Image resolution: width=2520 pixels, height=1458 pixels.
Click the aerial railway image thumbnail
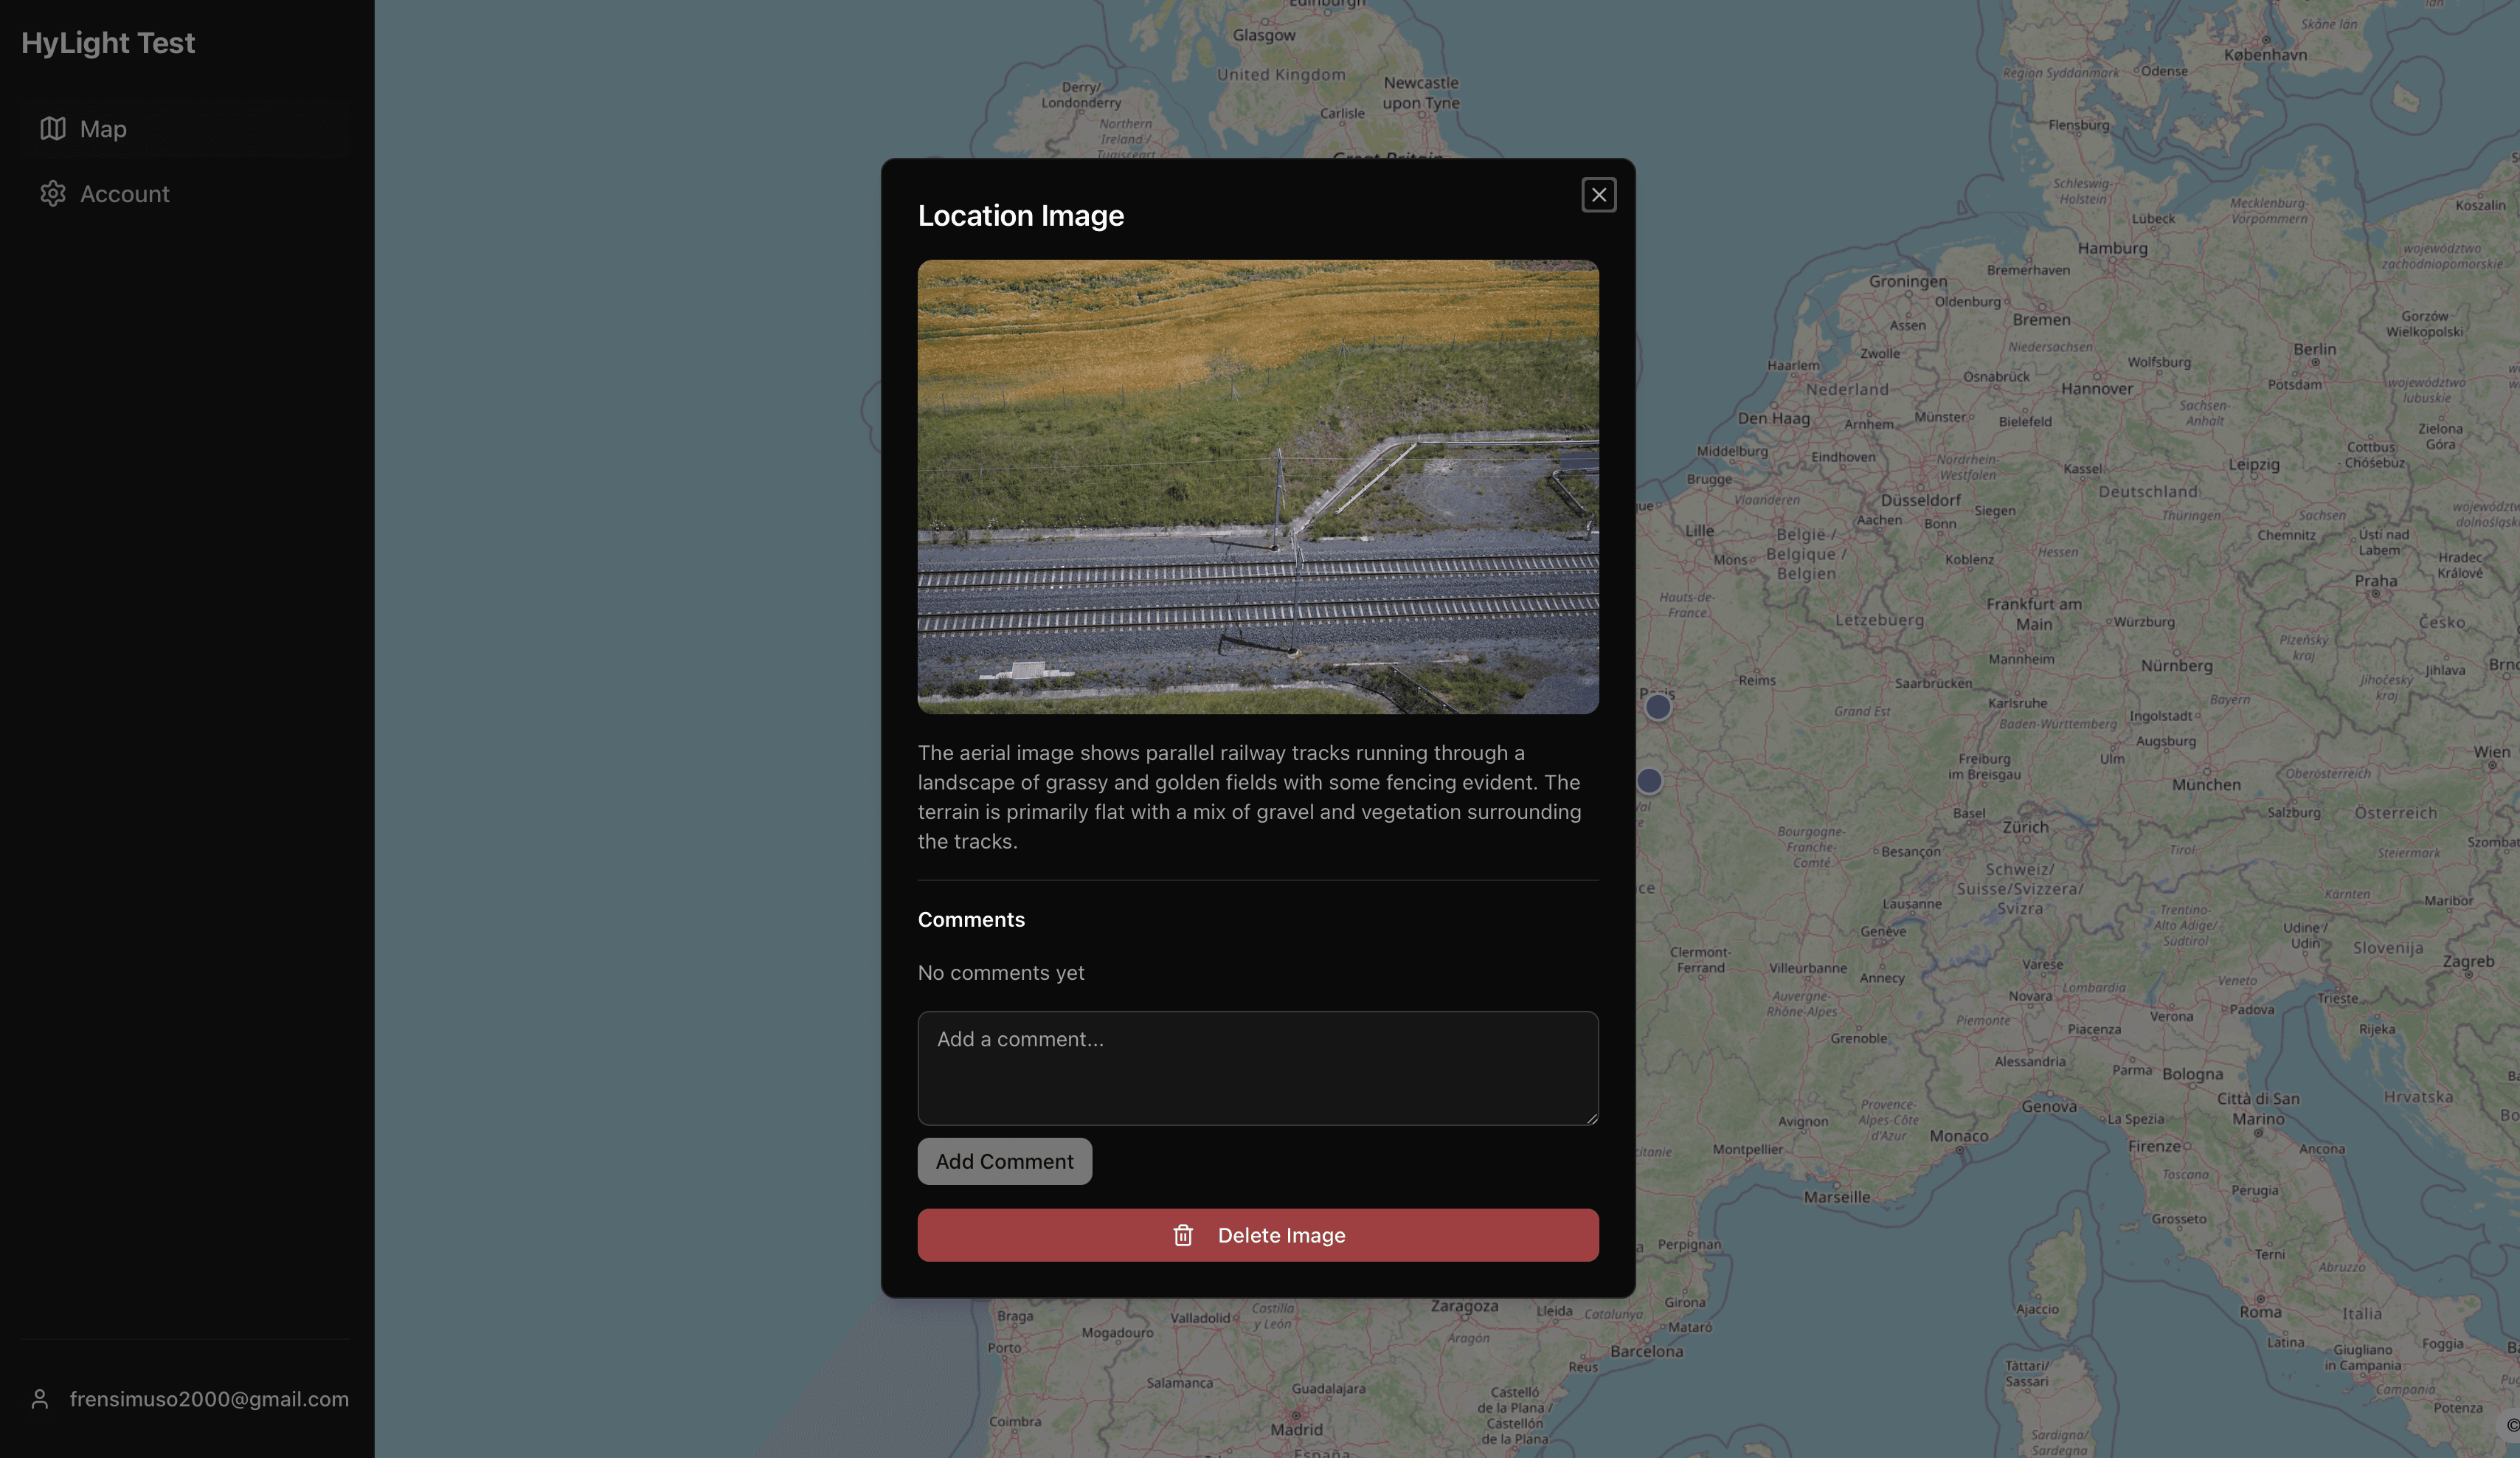(x=1257, y=487)
